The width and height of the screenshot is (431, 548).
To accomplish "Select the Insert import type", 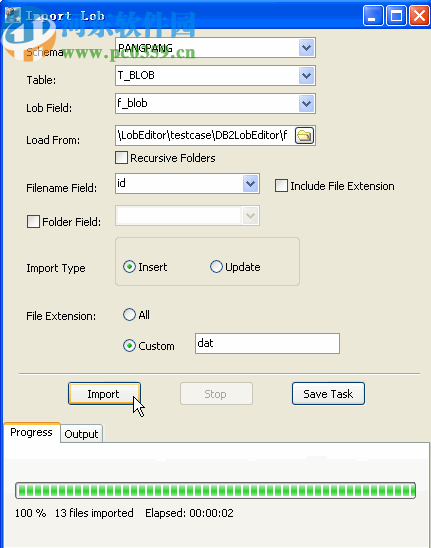I will click(129, 267).
